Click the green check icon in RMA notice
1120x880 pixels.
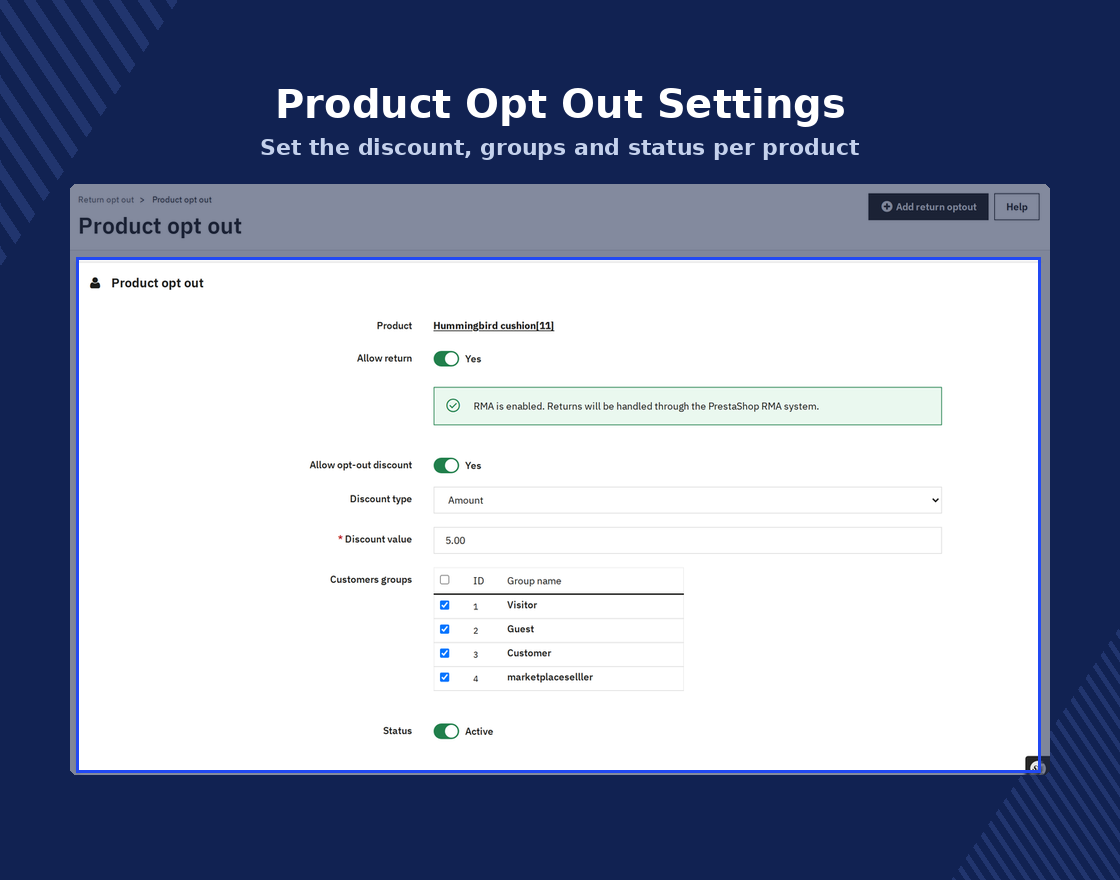pyautogui.click(x=453, y=406)
